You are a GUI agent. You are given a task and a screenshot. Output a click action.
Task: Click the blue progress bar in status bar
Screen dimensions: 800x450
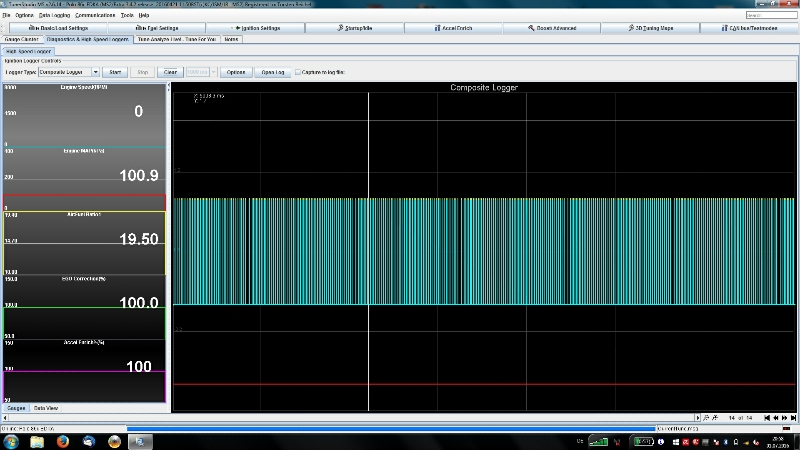tap(391, 429)
